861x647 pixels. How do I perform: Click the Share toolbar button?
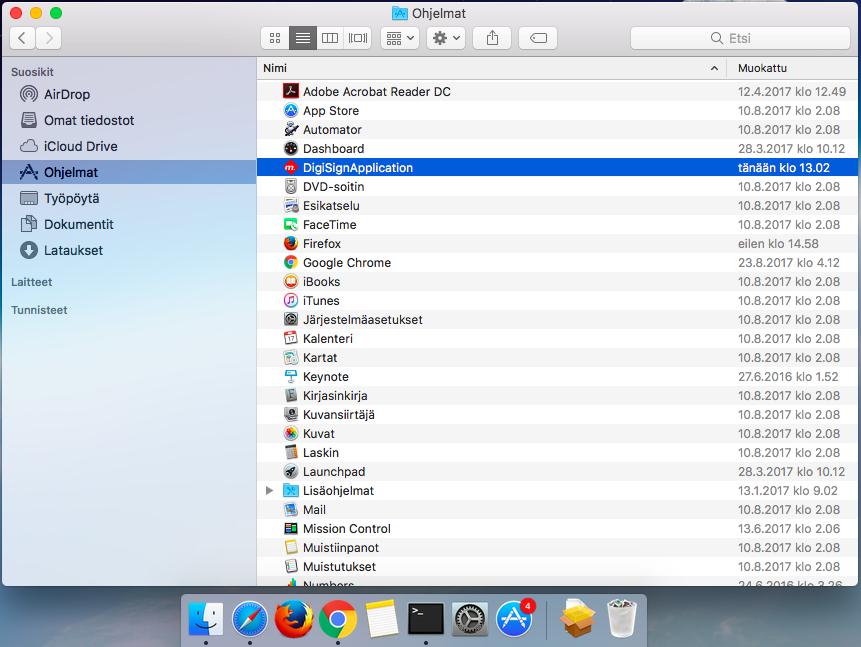[493, 38]
